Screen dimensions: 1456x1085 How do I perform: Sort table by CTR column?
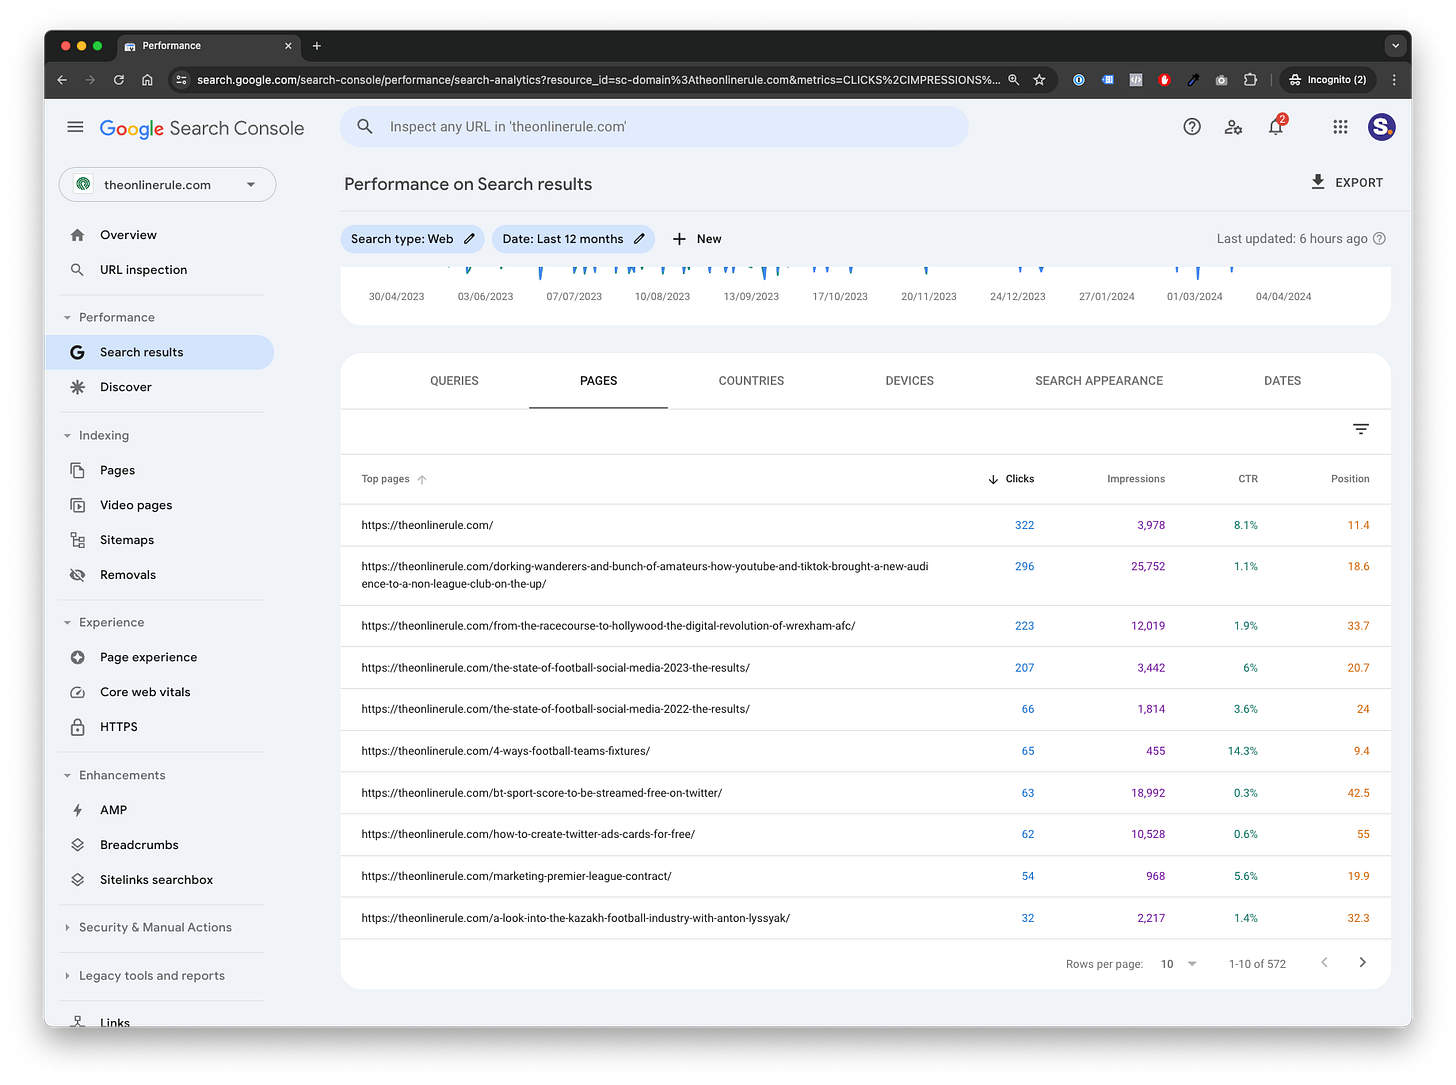[x=1248, y=479]
